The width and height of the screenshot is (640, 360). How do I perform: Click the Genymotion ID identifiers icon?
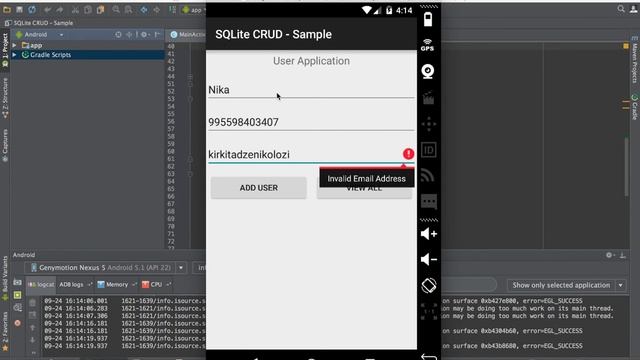point(429,150)
